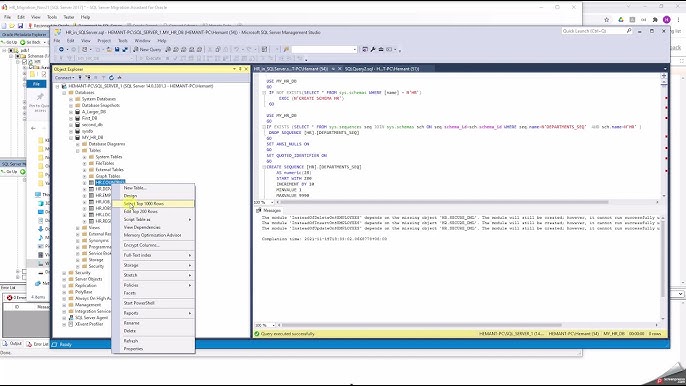Screen dimensions: 686x386
Task: Expand the A_Larger_DB database node
Action: point(71,112)
